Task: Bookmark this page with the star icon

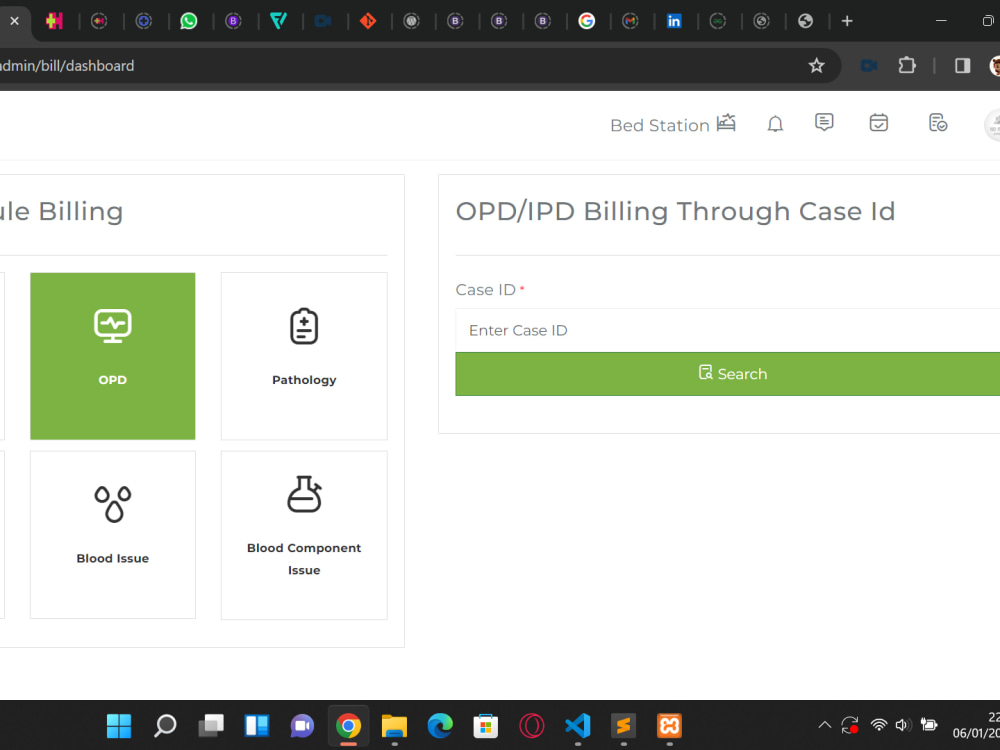Action: point(816,66)
